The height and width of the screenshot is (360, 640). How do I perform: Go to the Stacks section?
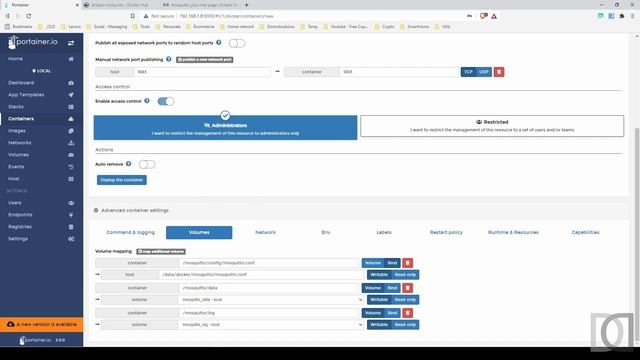tap(16, 107)
